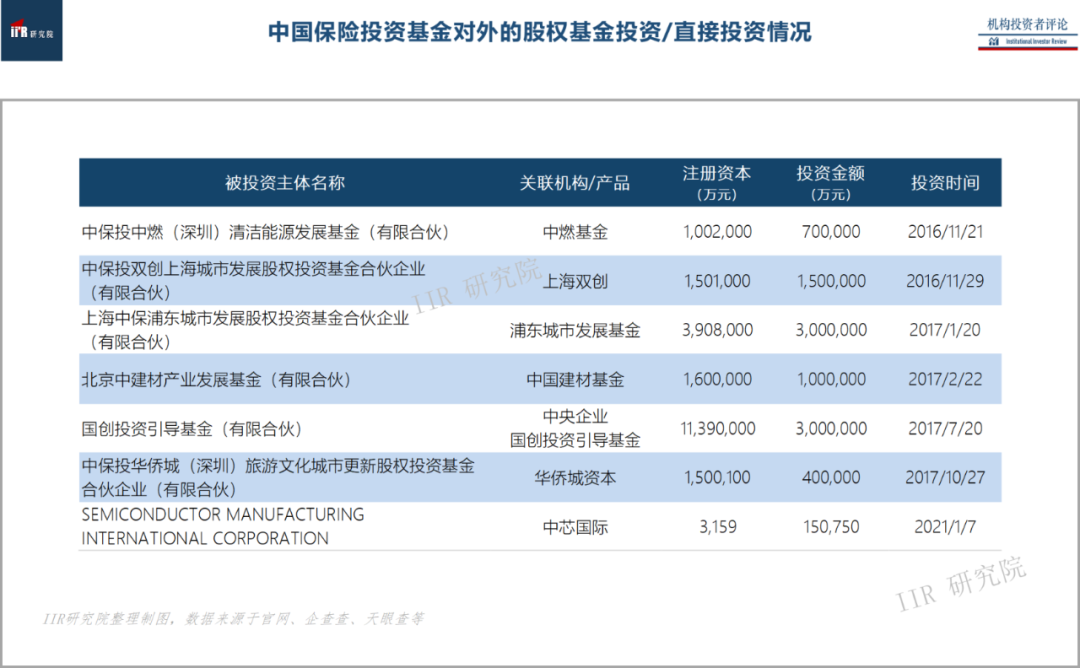
Task: Select the 上海中保浦东城市发展股权投资基金 cell
Action: (x=245, y=330)
